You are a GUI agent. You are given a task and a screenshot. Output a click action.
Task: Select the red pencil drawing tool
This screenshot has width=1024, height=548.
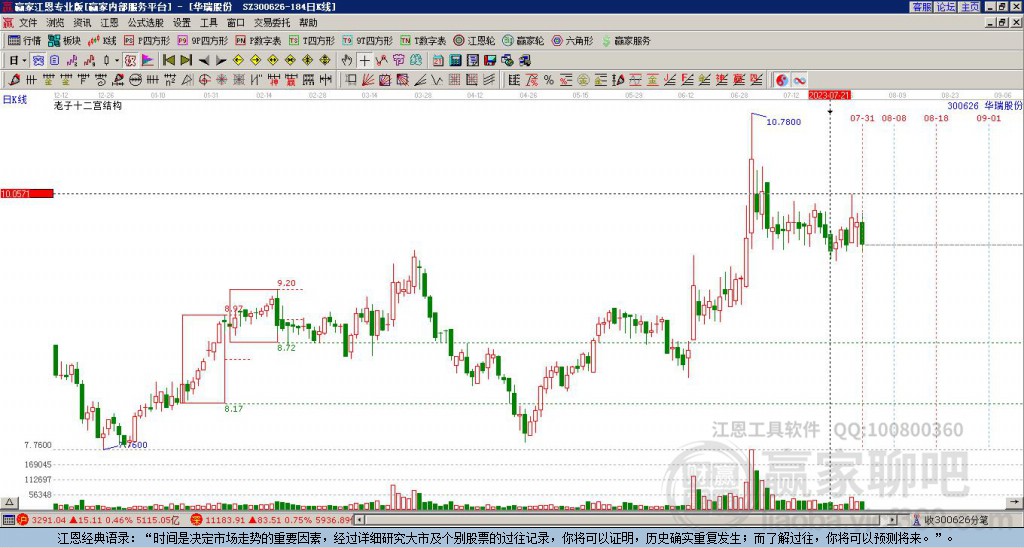(14, 80)
